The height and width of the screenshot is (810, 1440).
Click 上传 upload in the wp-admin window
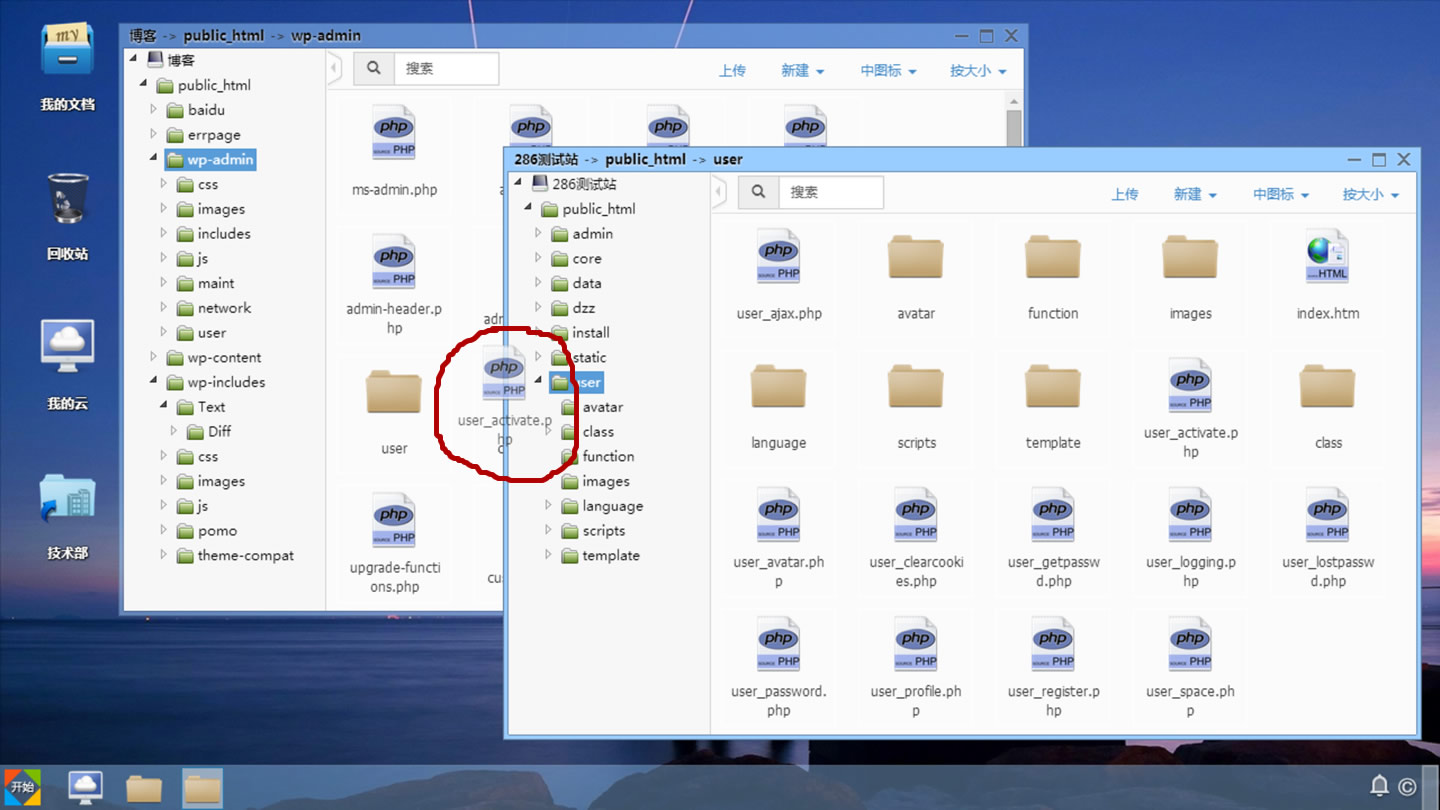732,70
